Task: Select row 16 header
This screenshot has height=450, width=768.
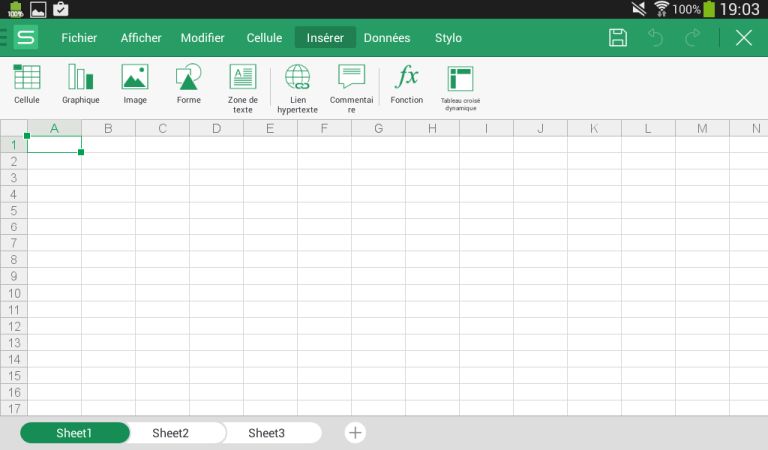Action: [14, 392]
